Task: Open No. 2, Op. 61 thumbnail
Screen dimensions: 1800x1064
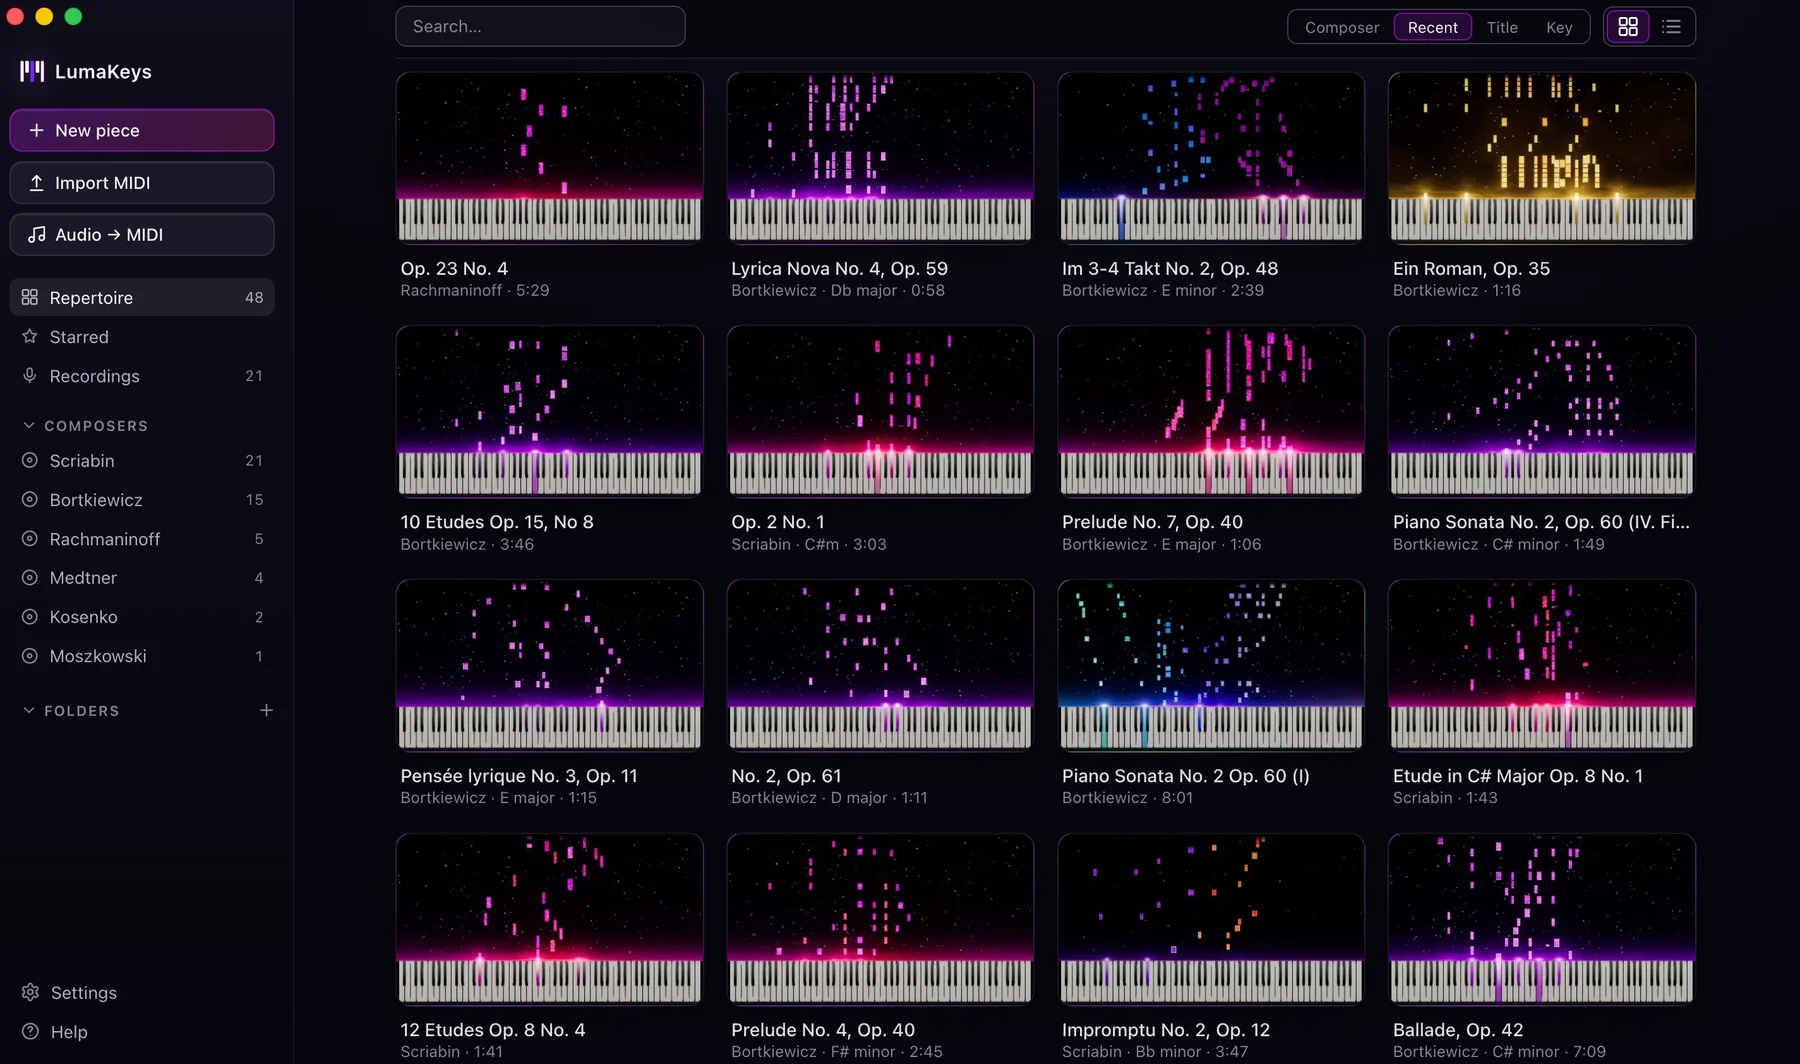Action: (x=880, y=665)
